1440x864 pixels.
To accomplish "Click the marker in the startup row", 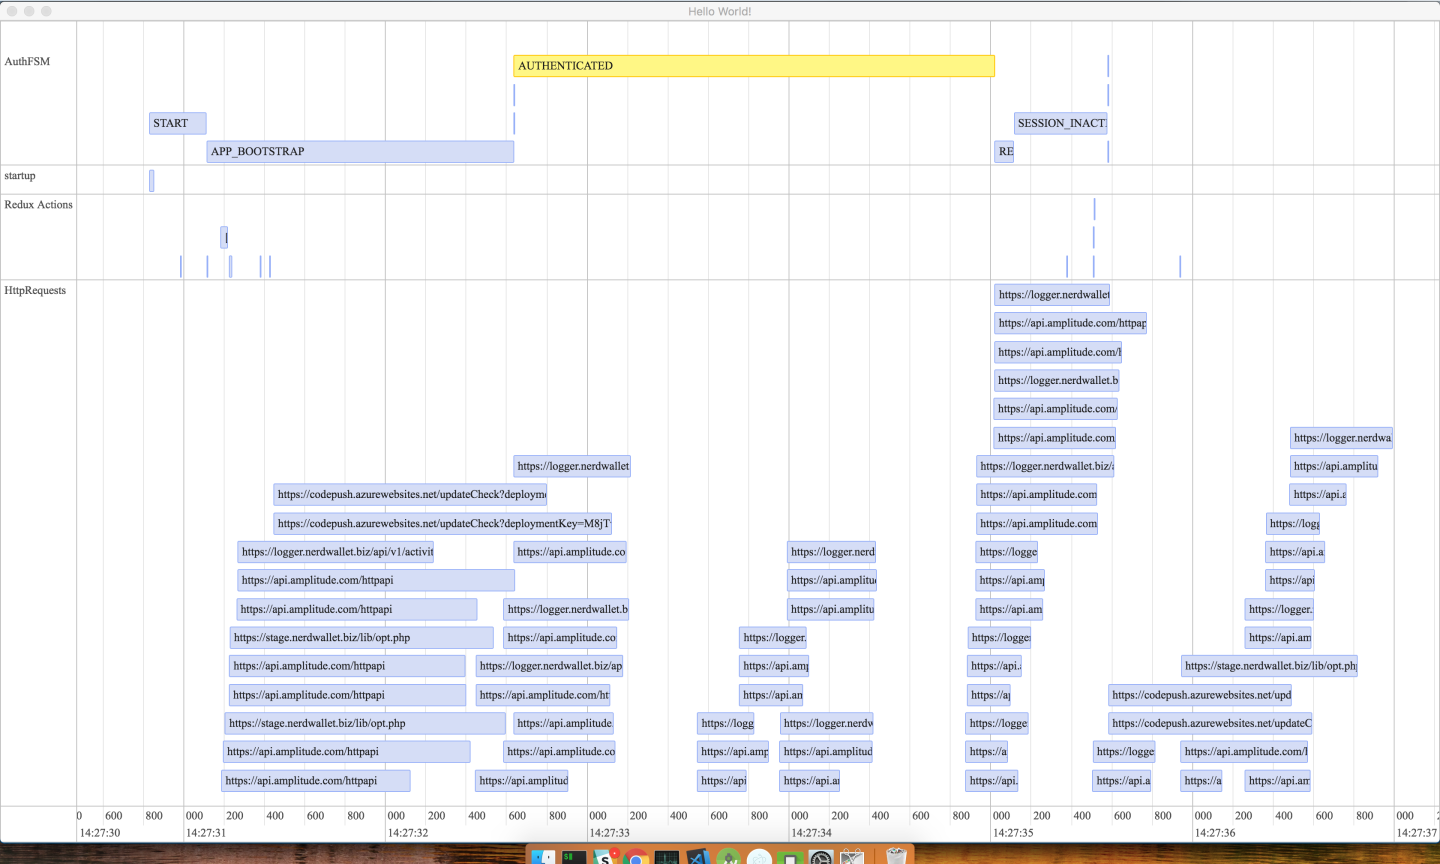I will click(x=152, y=181).
